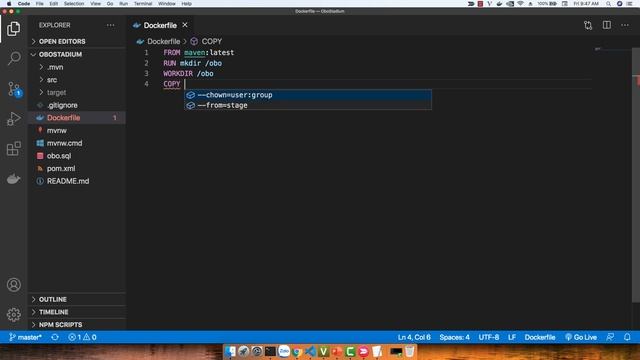Open Spotlight search in menu bar

point(608,4)
